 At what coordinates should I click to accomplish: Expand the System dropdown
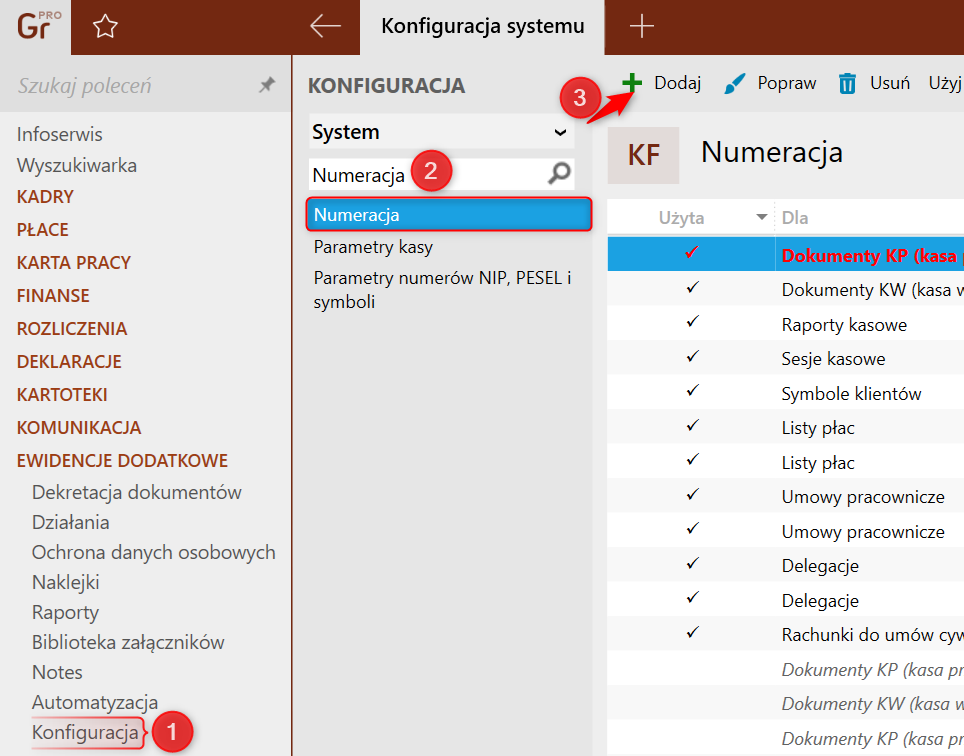559,132
